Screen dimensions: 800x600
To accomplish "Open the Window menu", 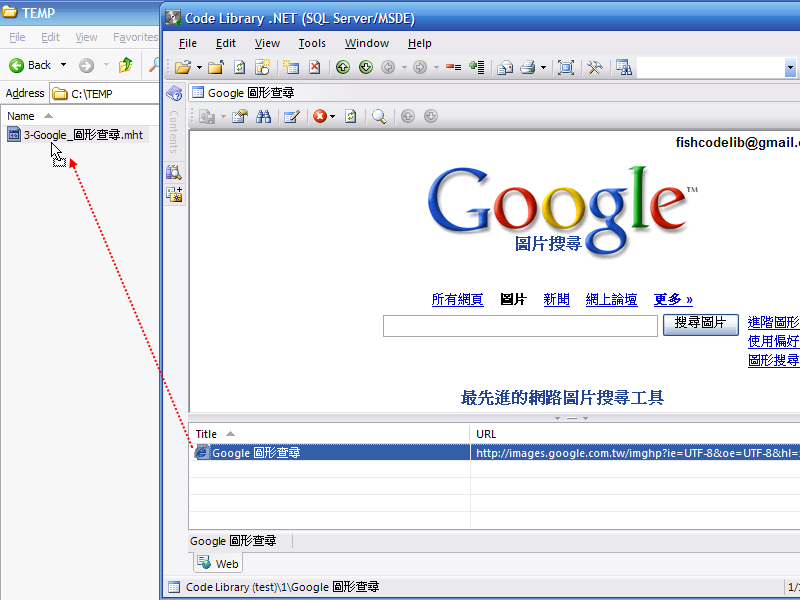I will (367, 43).
